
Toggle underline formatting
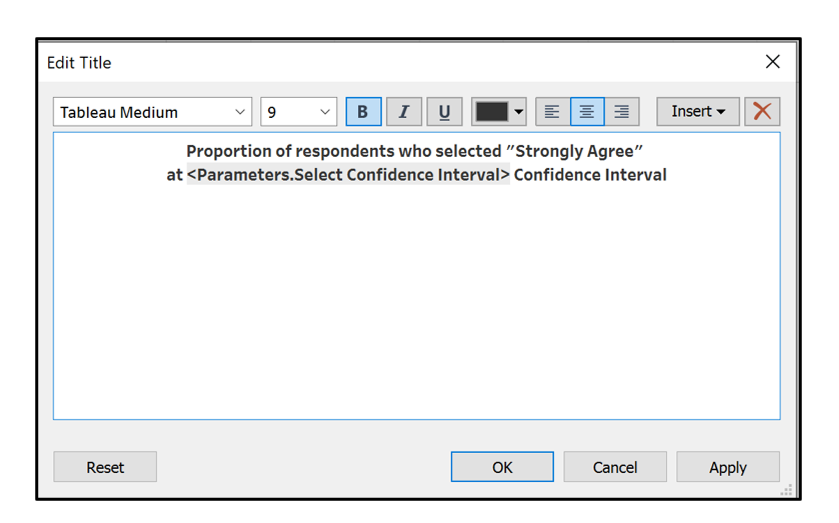coord(444,112)
